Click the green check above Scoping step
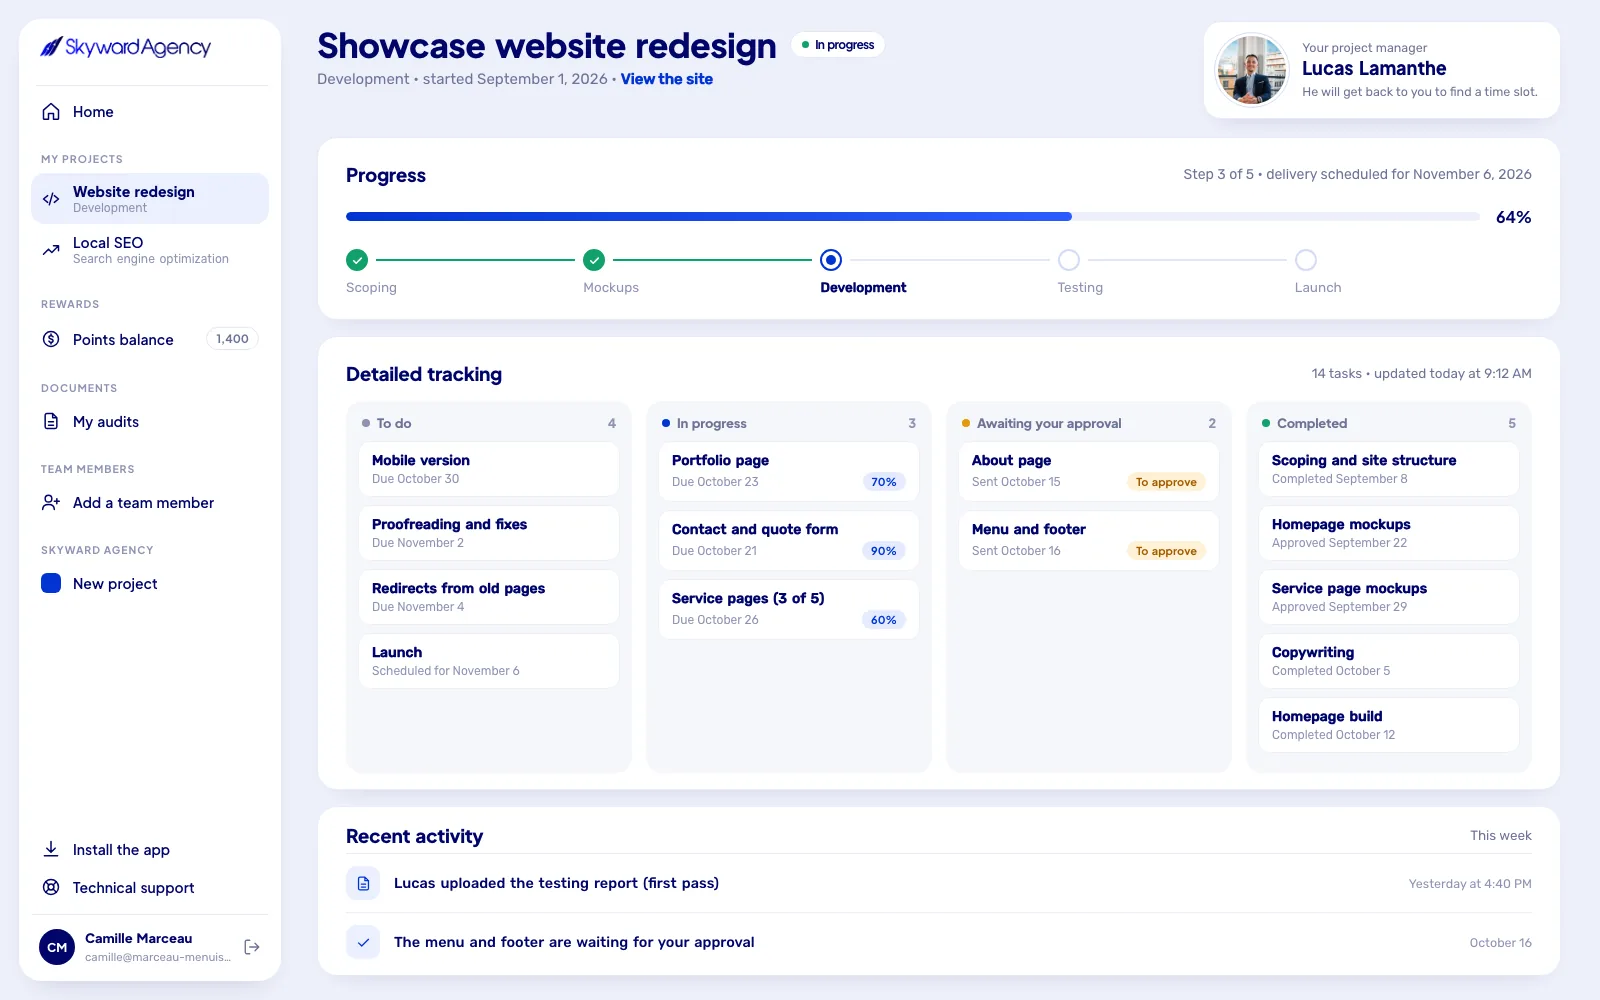Viewport: 1600px width, 1000px height. [x=357, y=260]
